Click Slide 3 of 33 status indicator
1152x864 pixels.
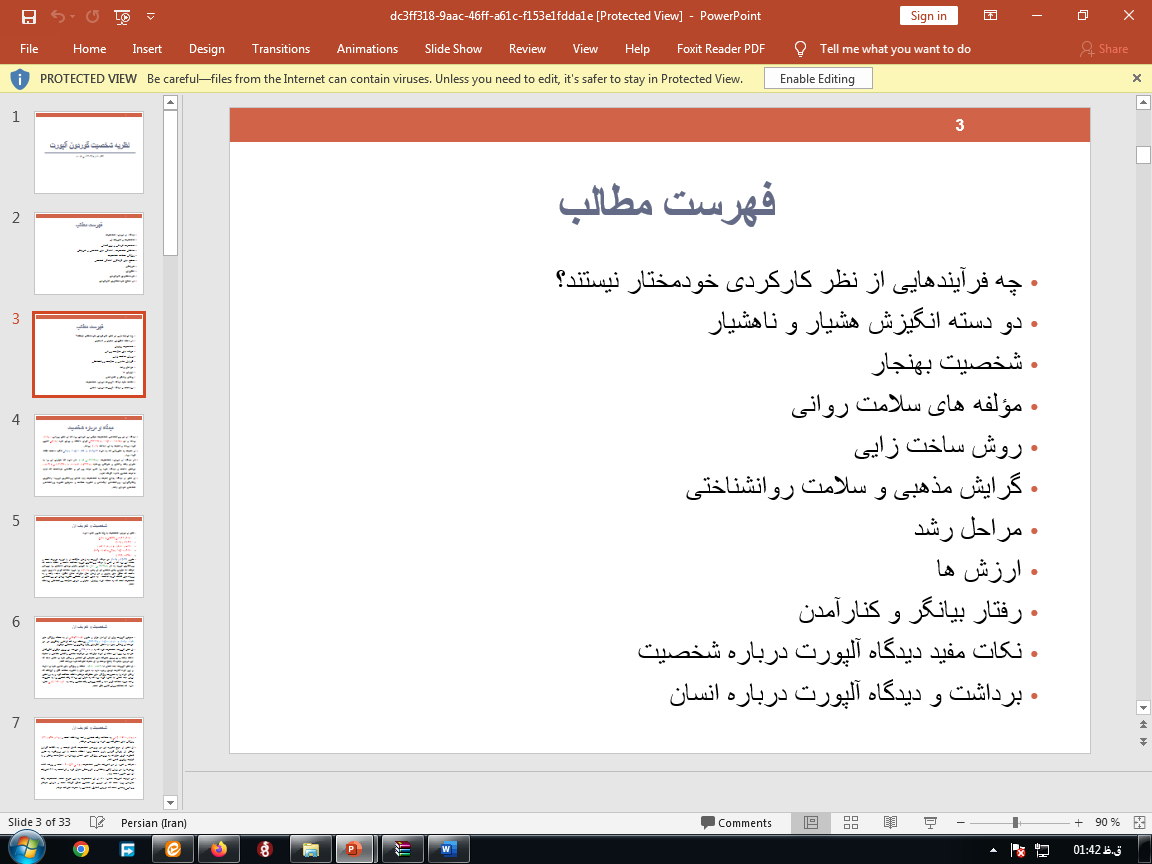[40, 822]
